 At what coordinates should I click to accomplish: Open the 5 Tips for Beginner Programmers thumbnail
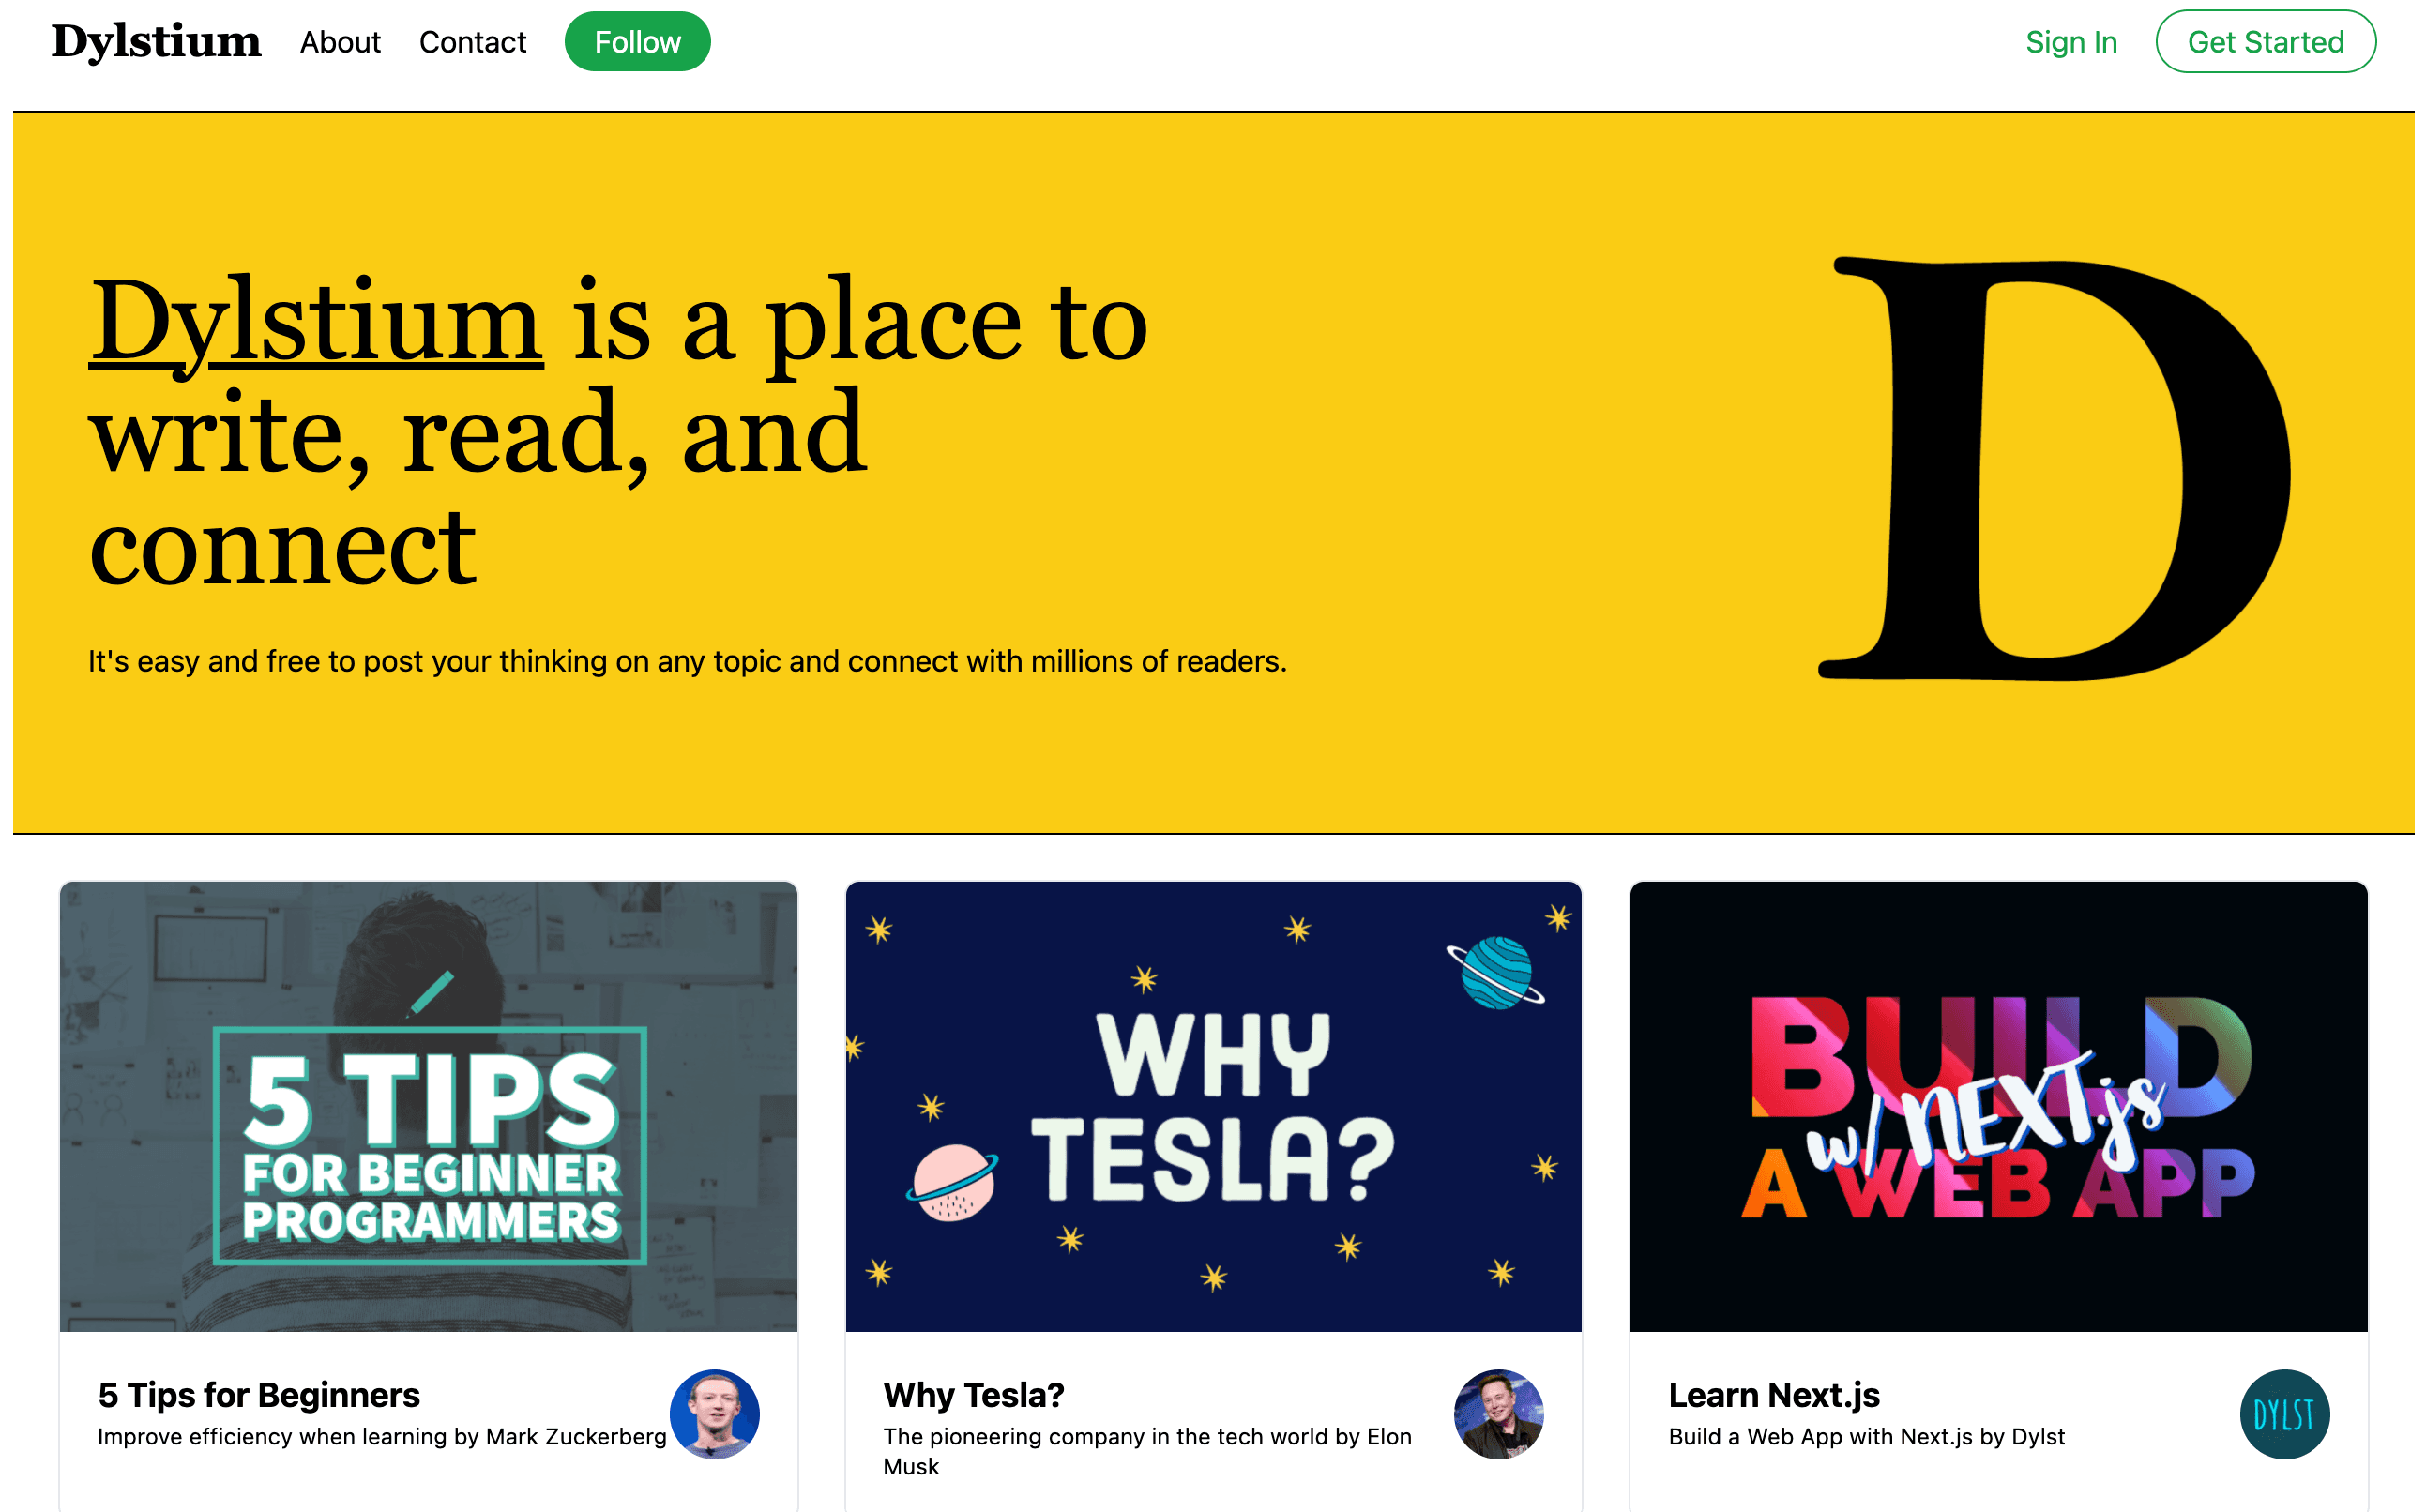pyautogui.click(x=428, y=1106)
